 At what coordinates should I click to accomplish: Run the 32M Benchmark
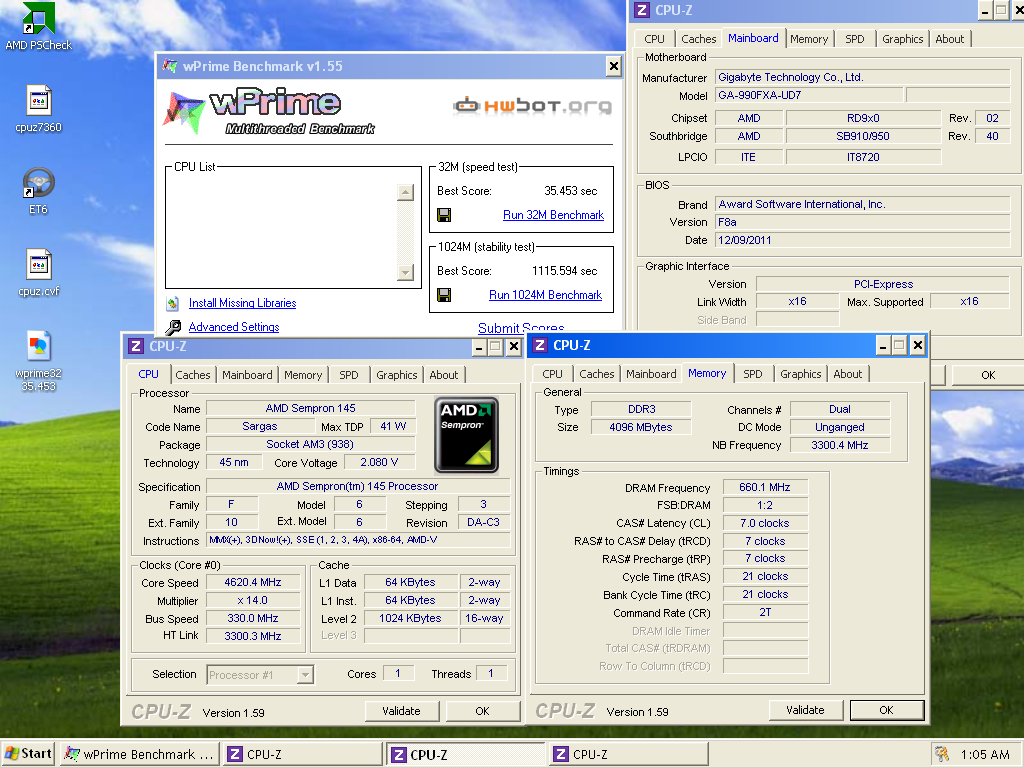553,215
